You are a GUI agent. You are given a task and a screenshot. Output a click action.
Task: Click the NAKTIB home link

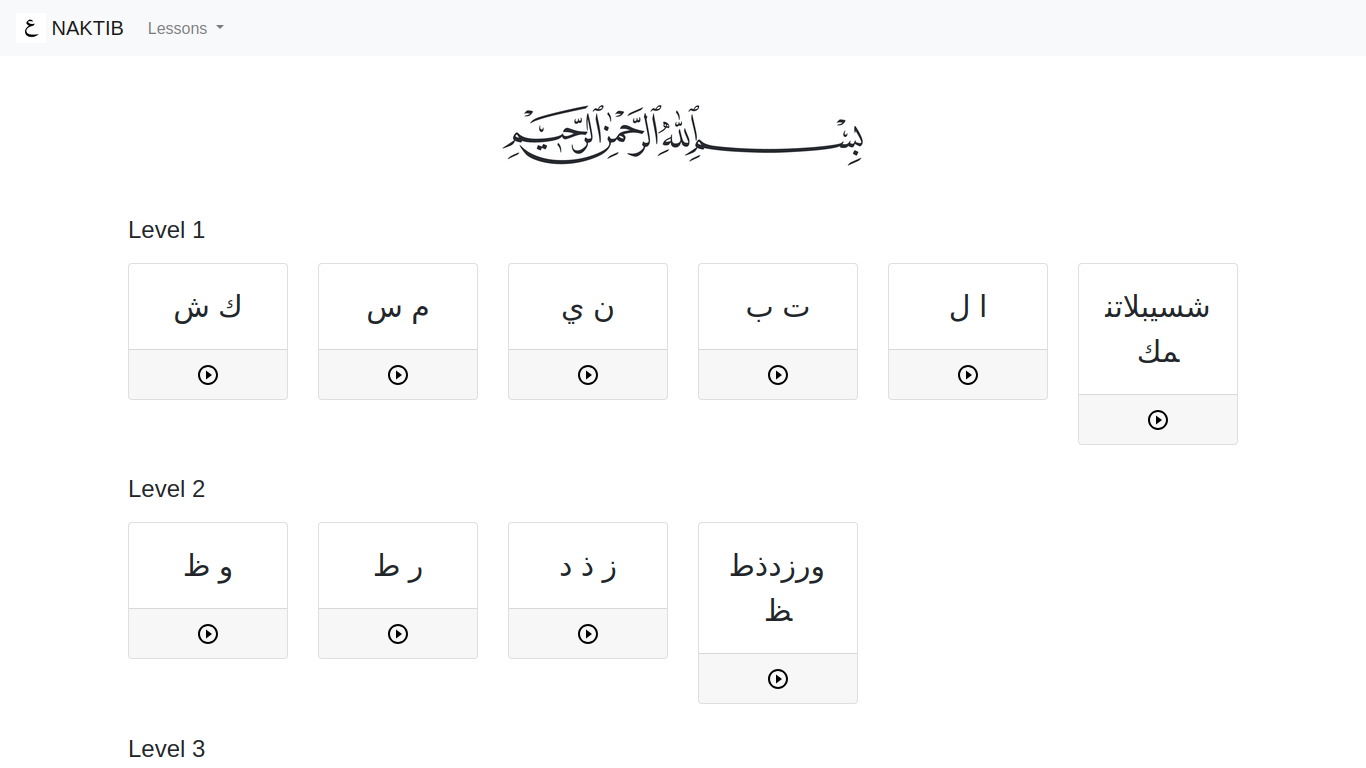pyautogui.click(x=88, y=27)
